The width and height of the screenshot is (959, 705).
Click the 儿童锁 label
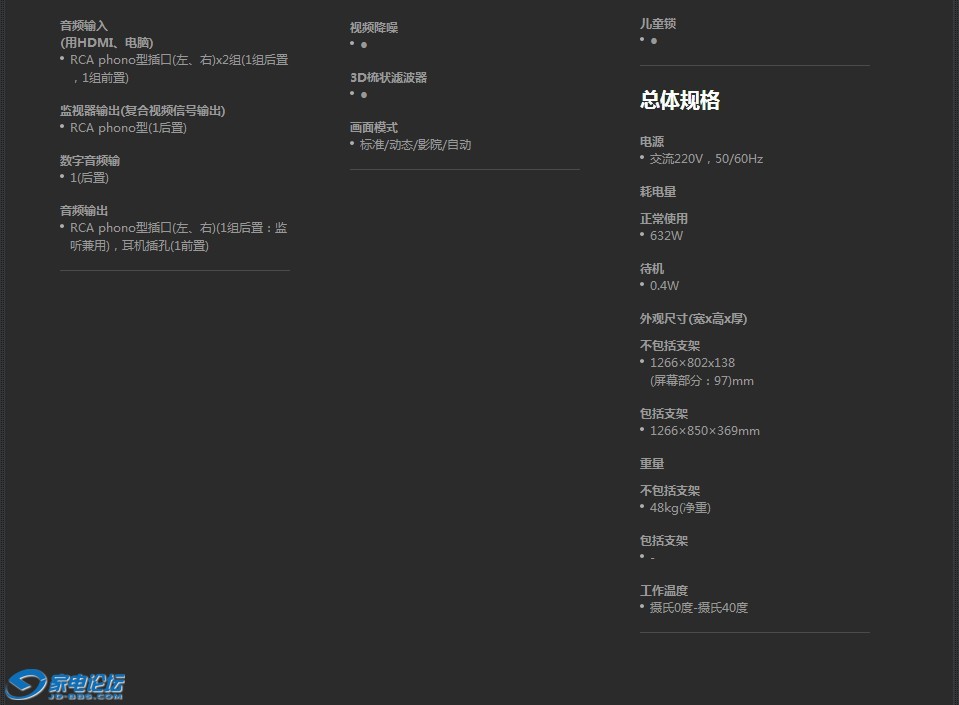pos(658,23)
